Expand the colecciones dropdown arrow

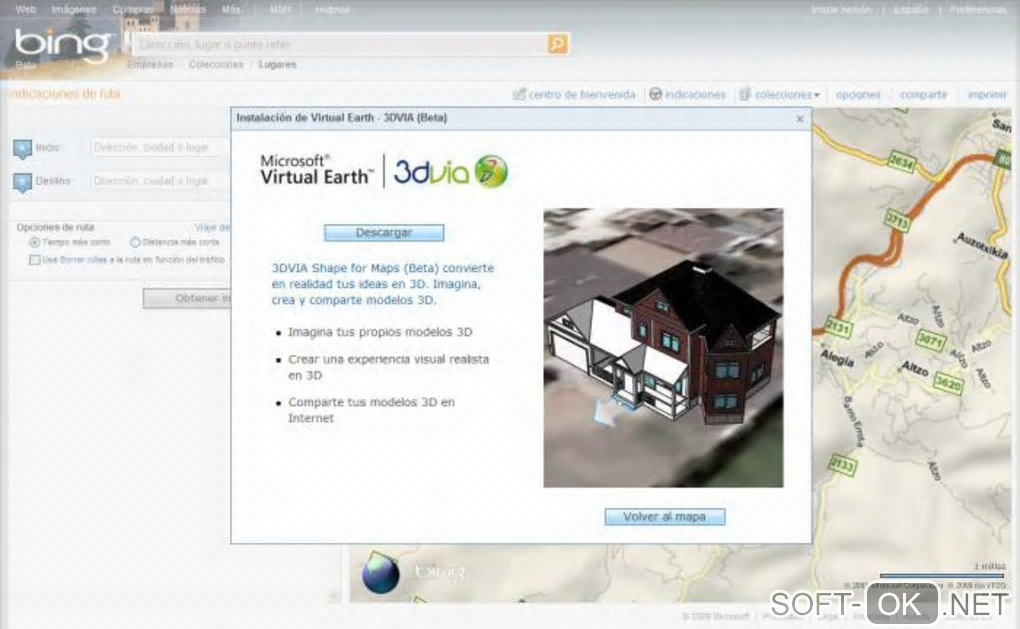tap(817, 95)
